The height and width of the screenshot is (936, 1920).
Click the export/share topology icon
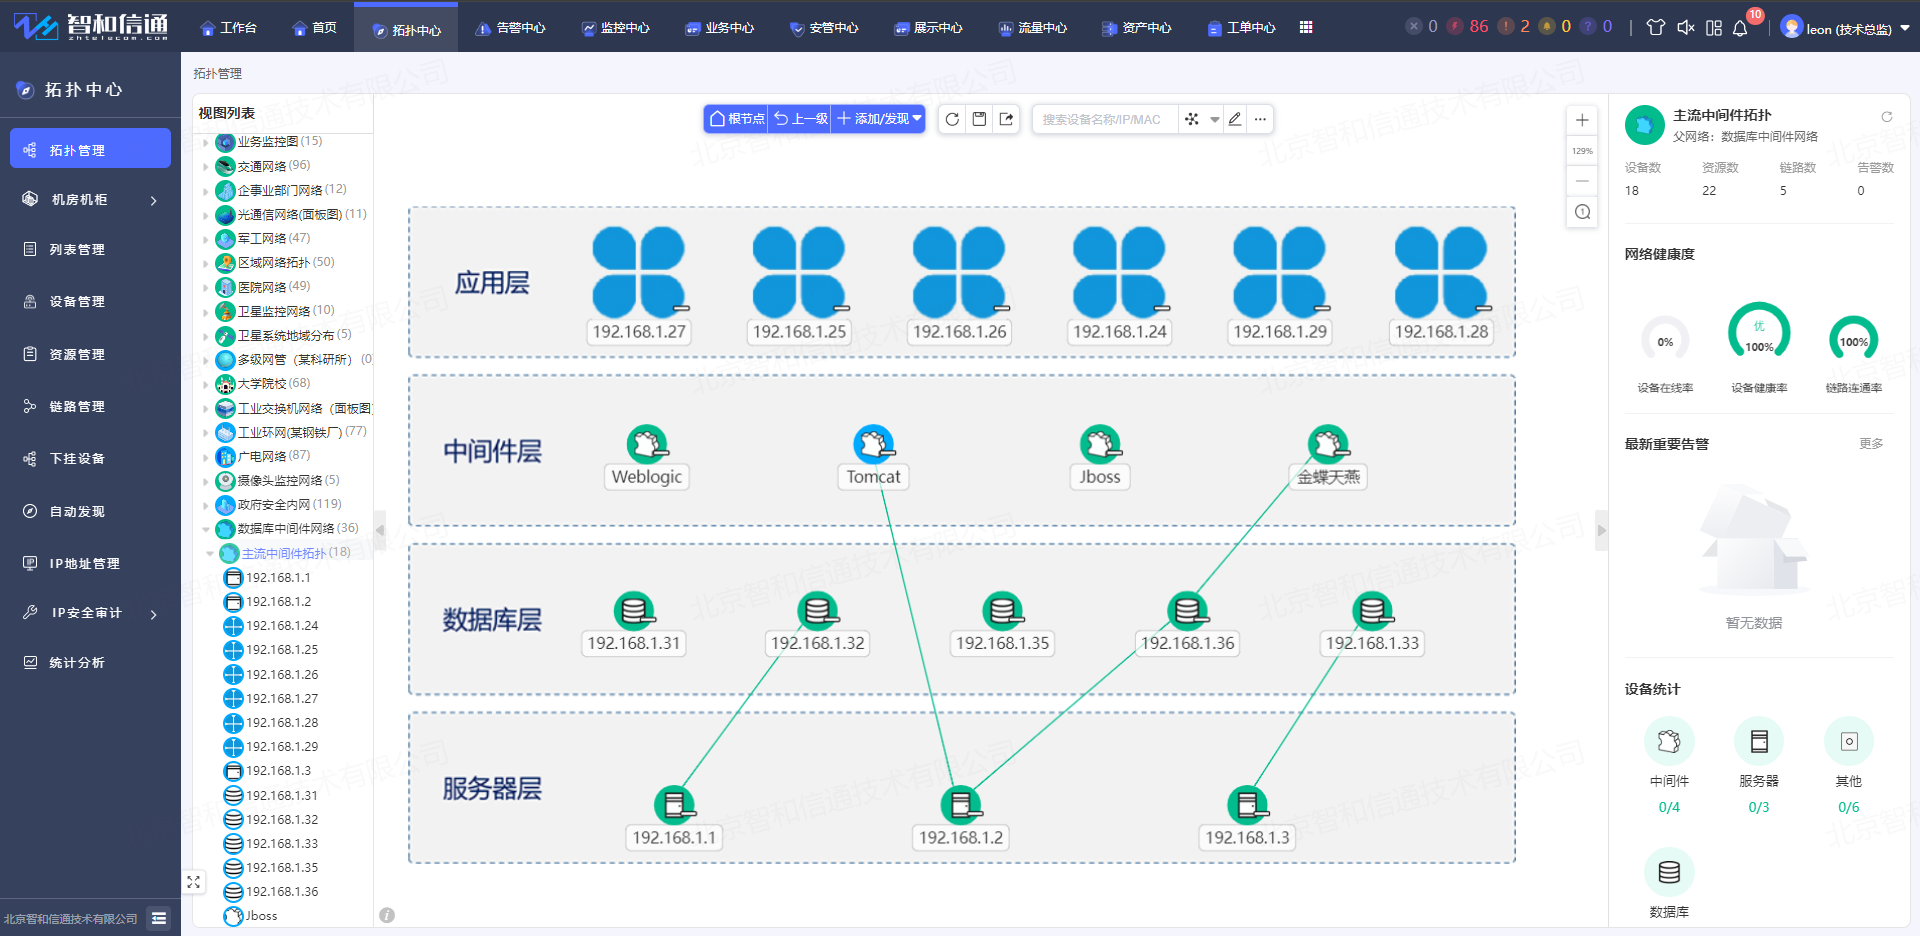click(1007, 119)
